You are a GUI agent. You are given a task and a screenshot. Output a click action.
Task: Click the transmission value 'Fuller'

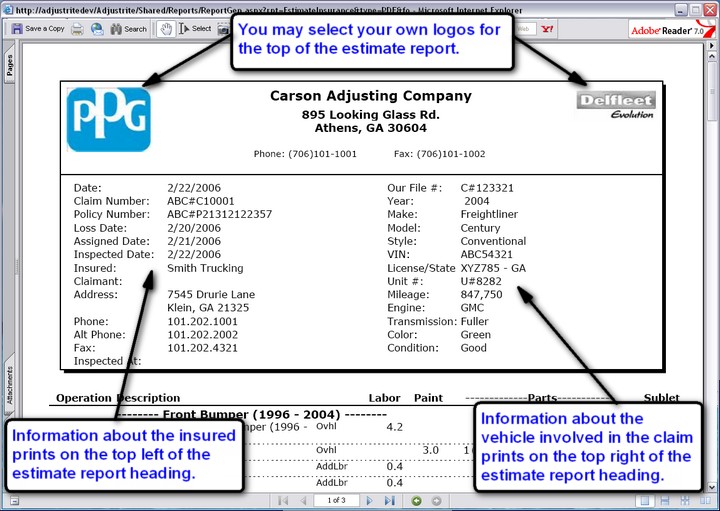pos(474,321)
